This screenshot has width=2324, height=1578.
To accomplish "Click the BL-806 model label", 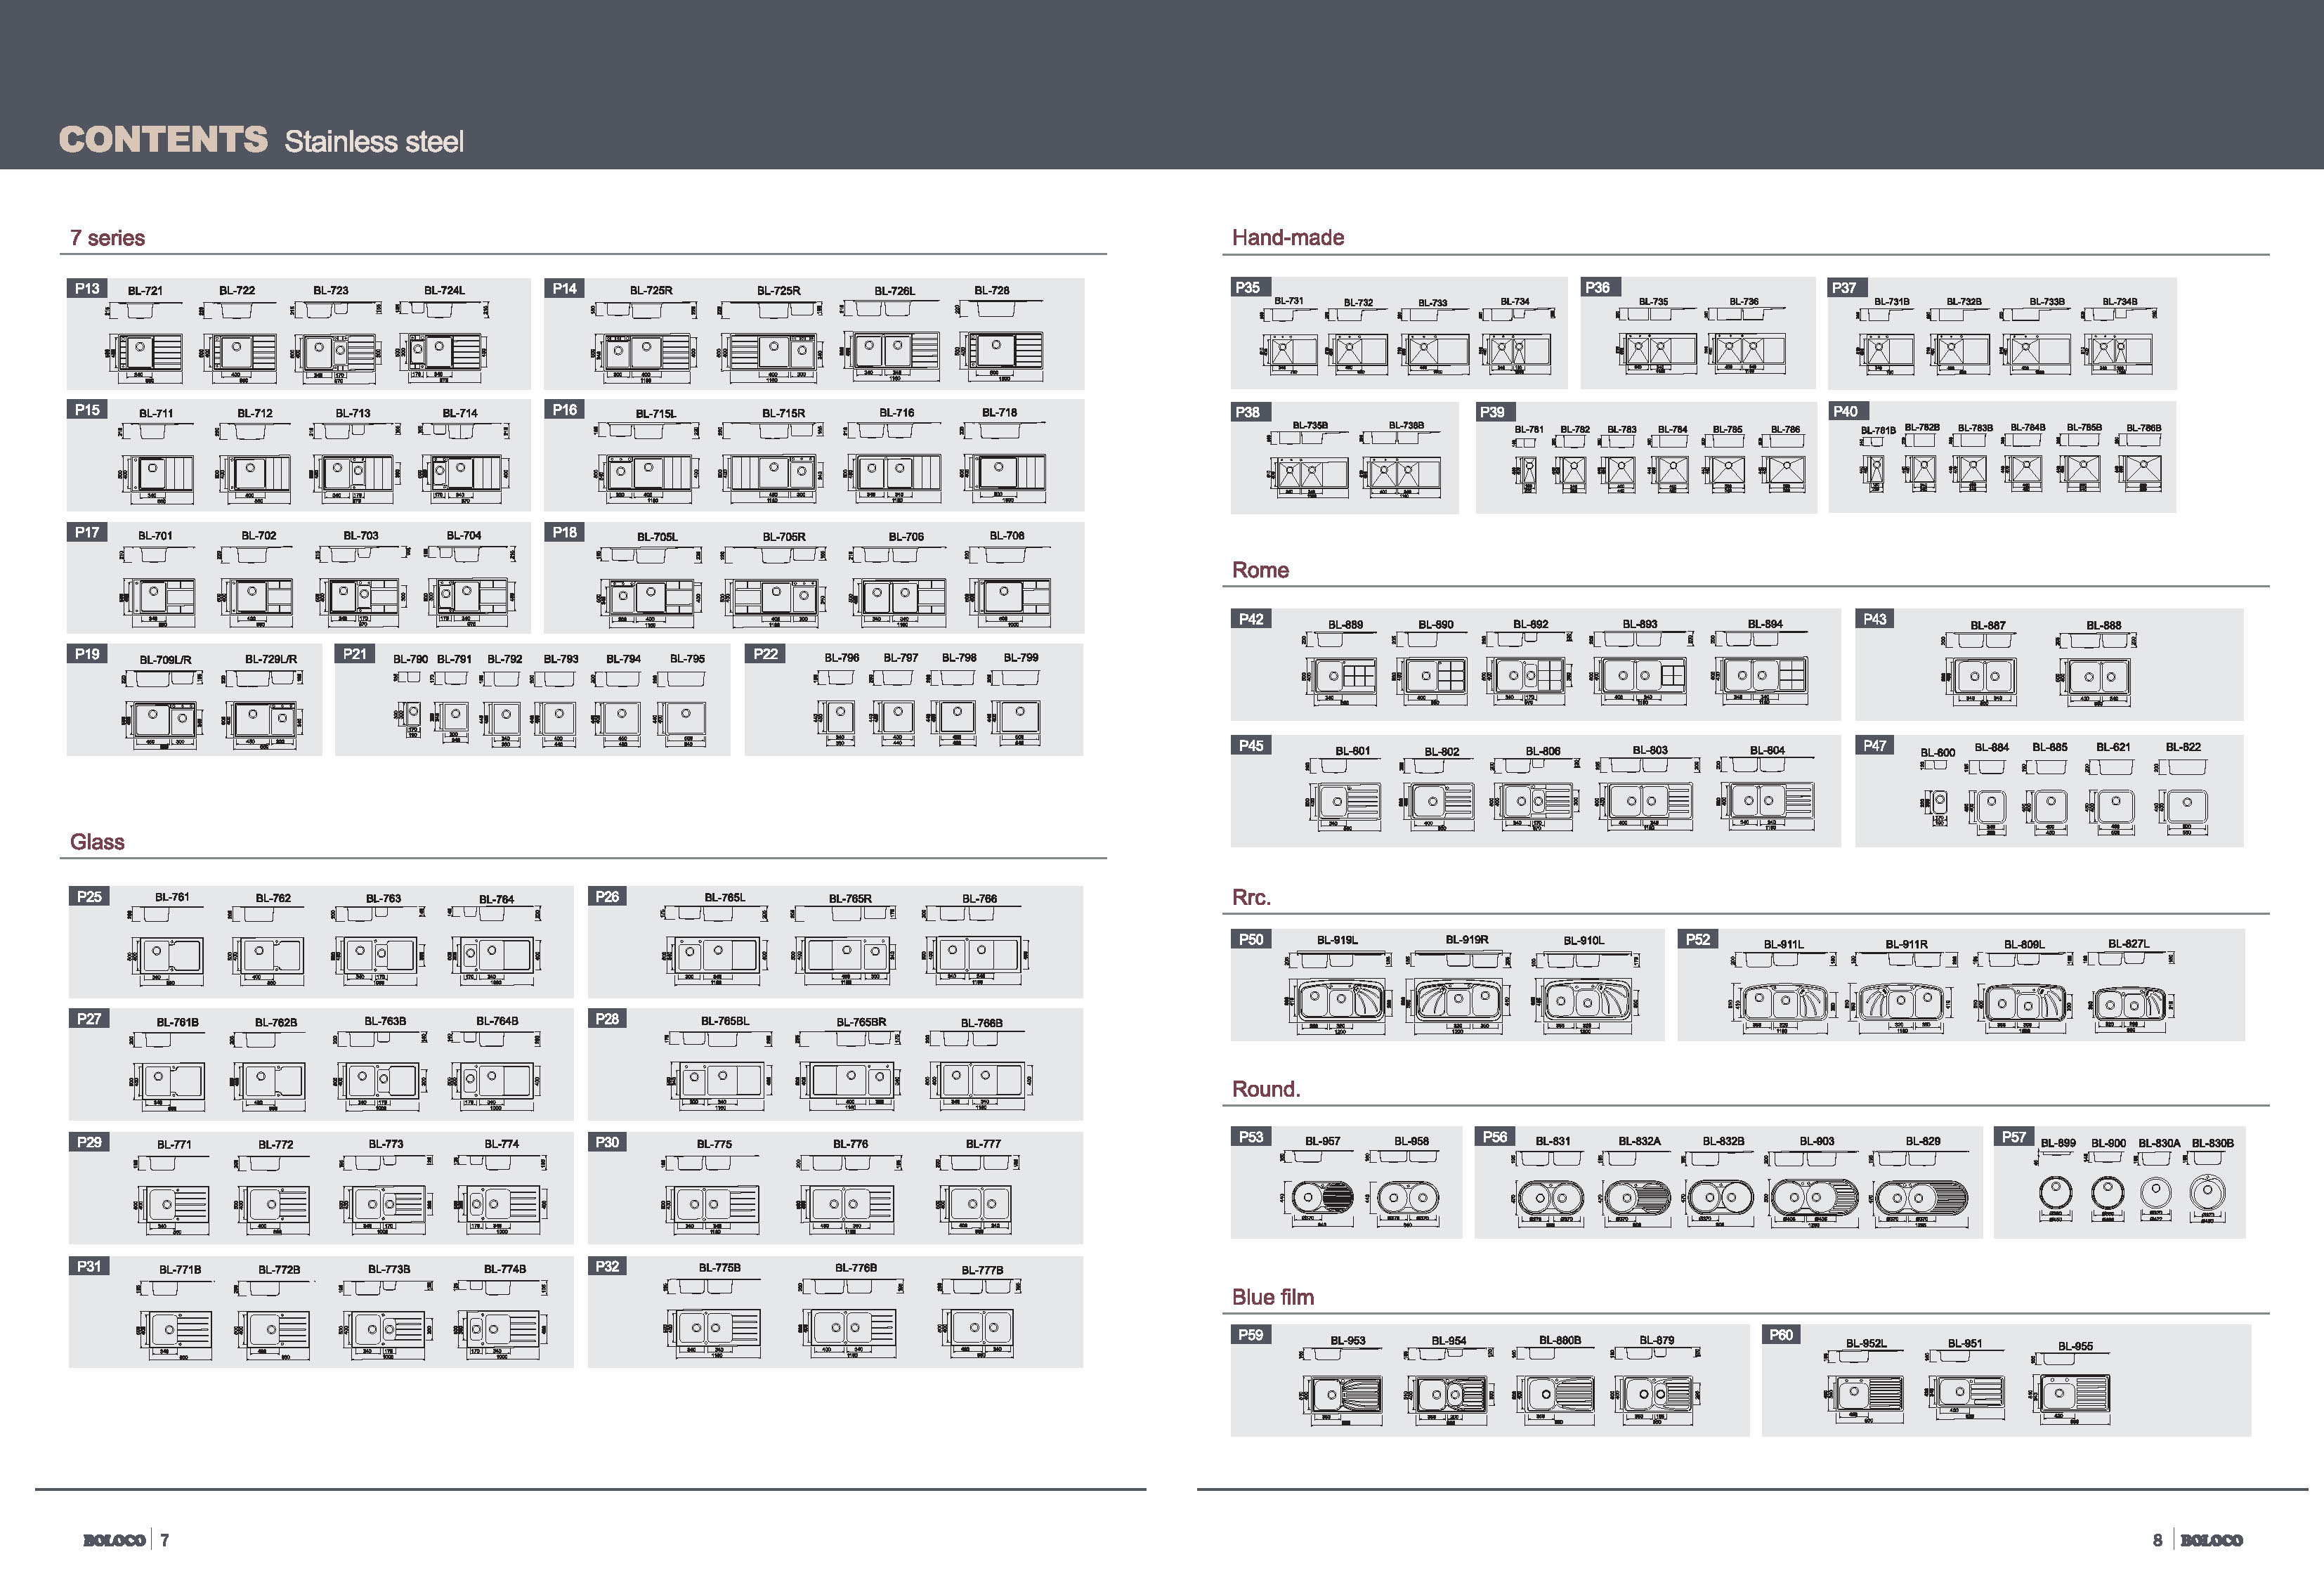I will point(1543,751).
